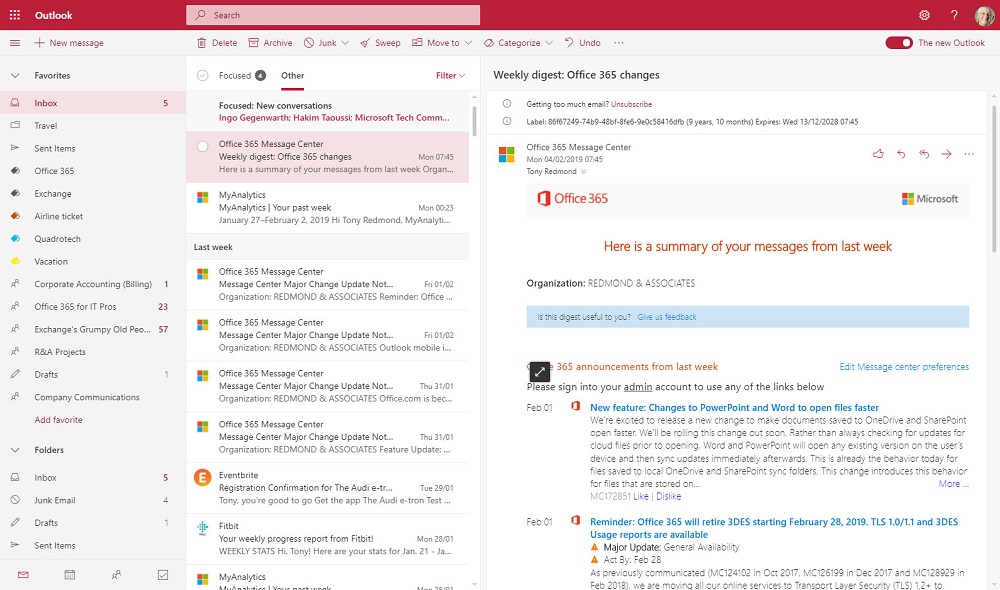Click the Delete trash icon in toolbar
The image size is (1000, 590).
pyautogui.click(x=202, y=43)
